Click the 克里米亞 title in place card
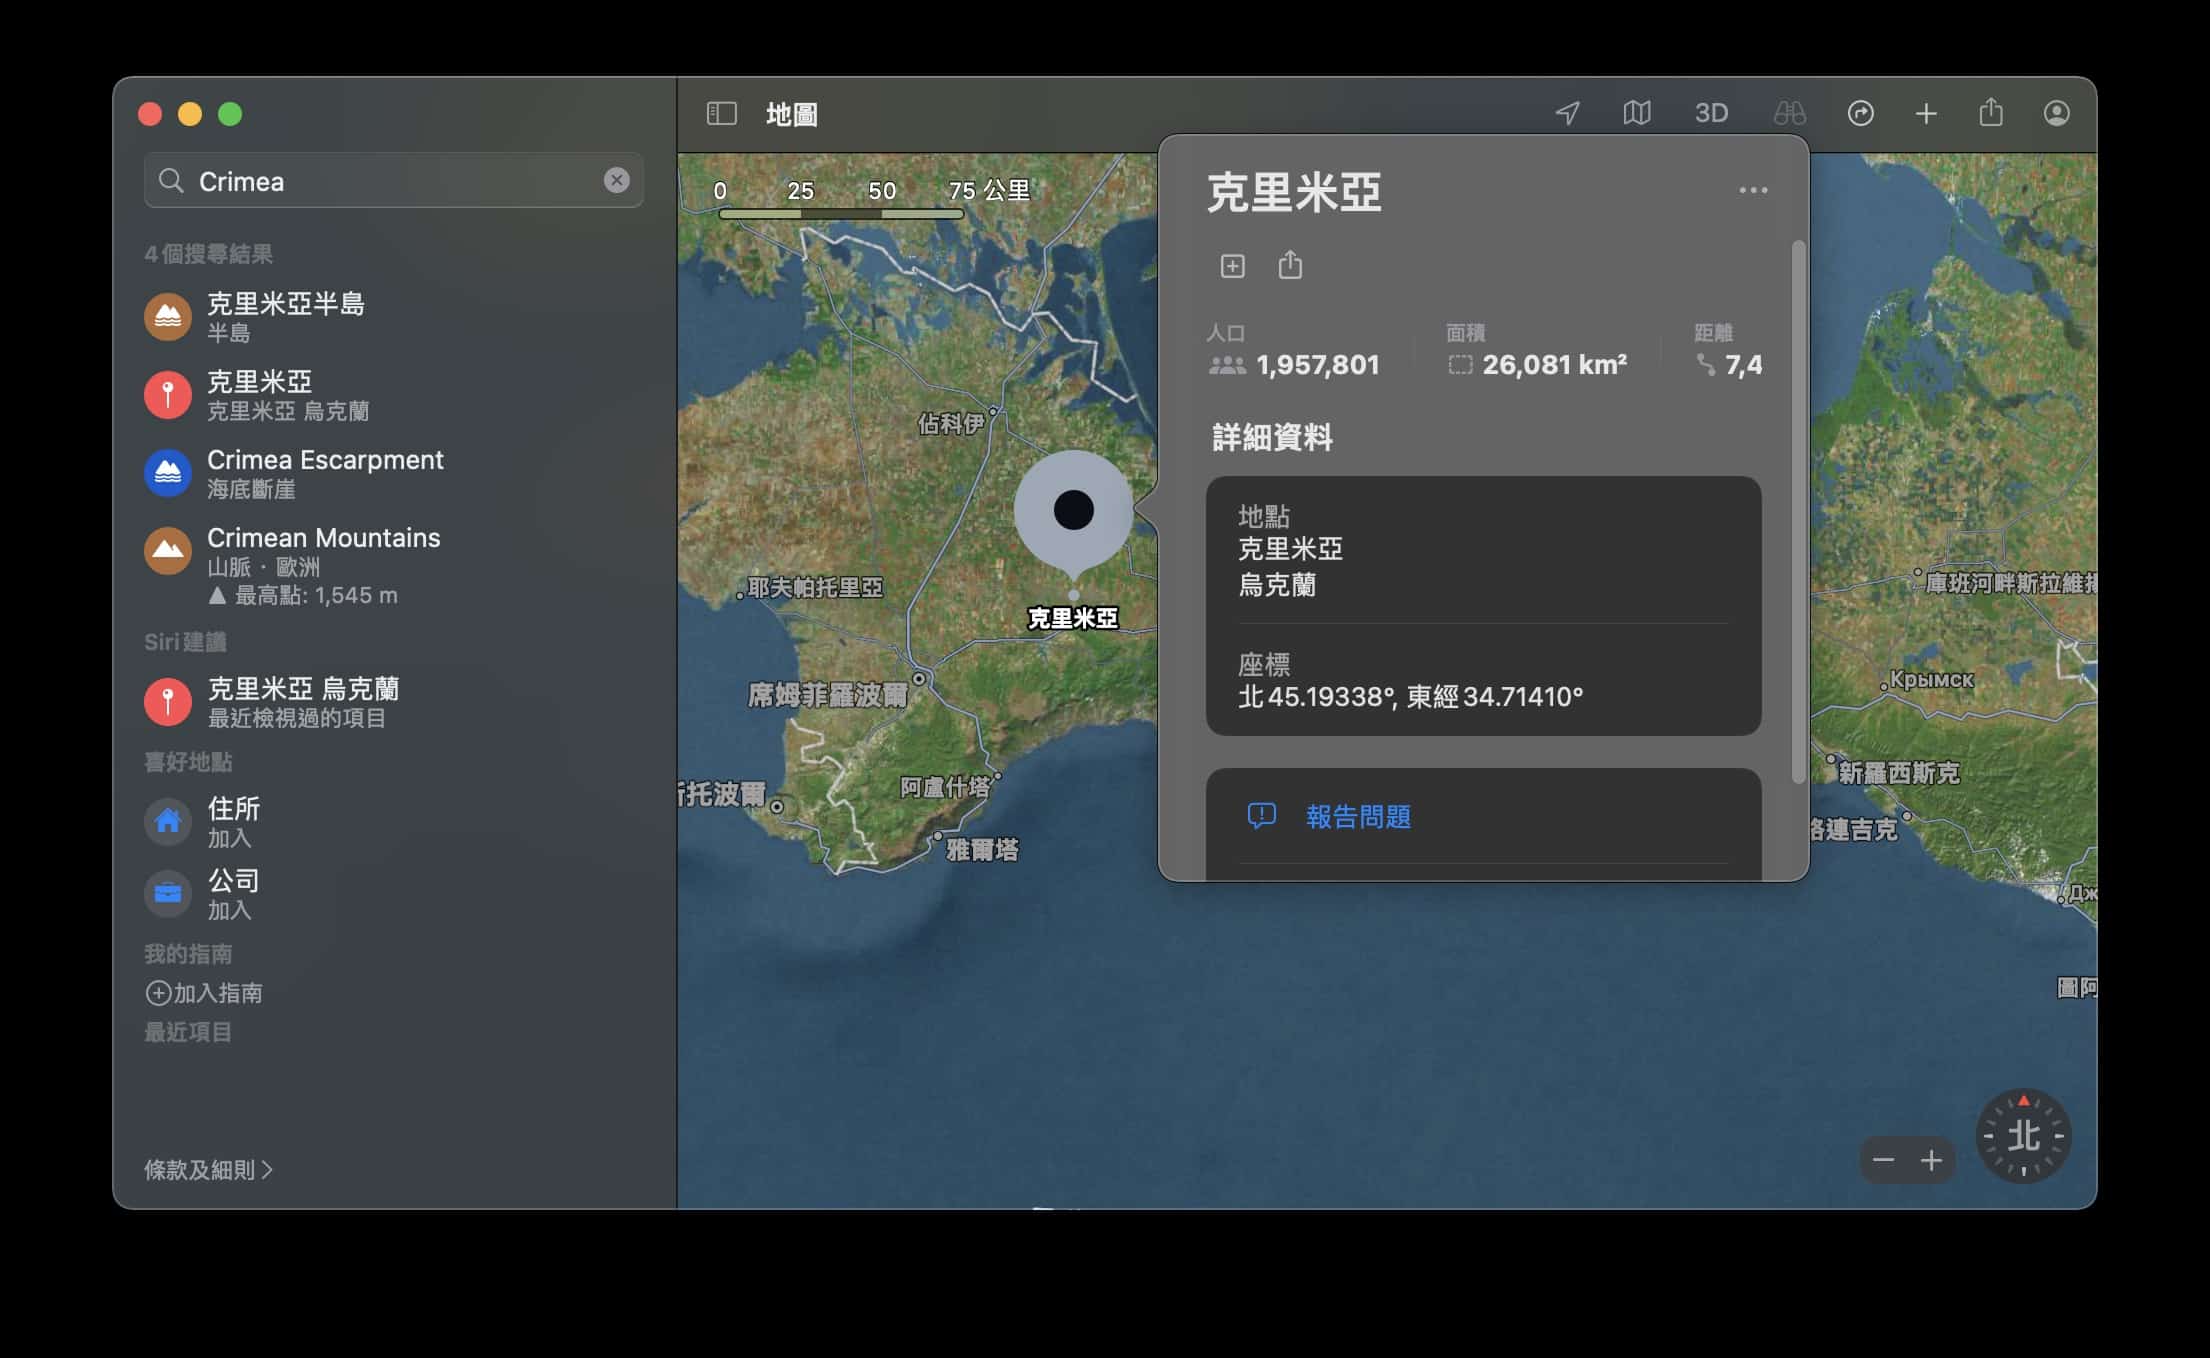This screenshot has width=2210, height=1358. (1294, 192)
